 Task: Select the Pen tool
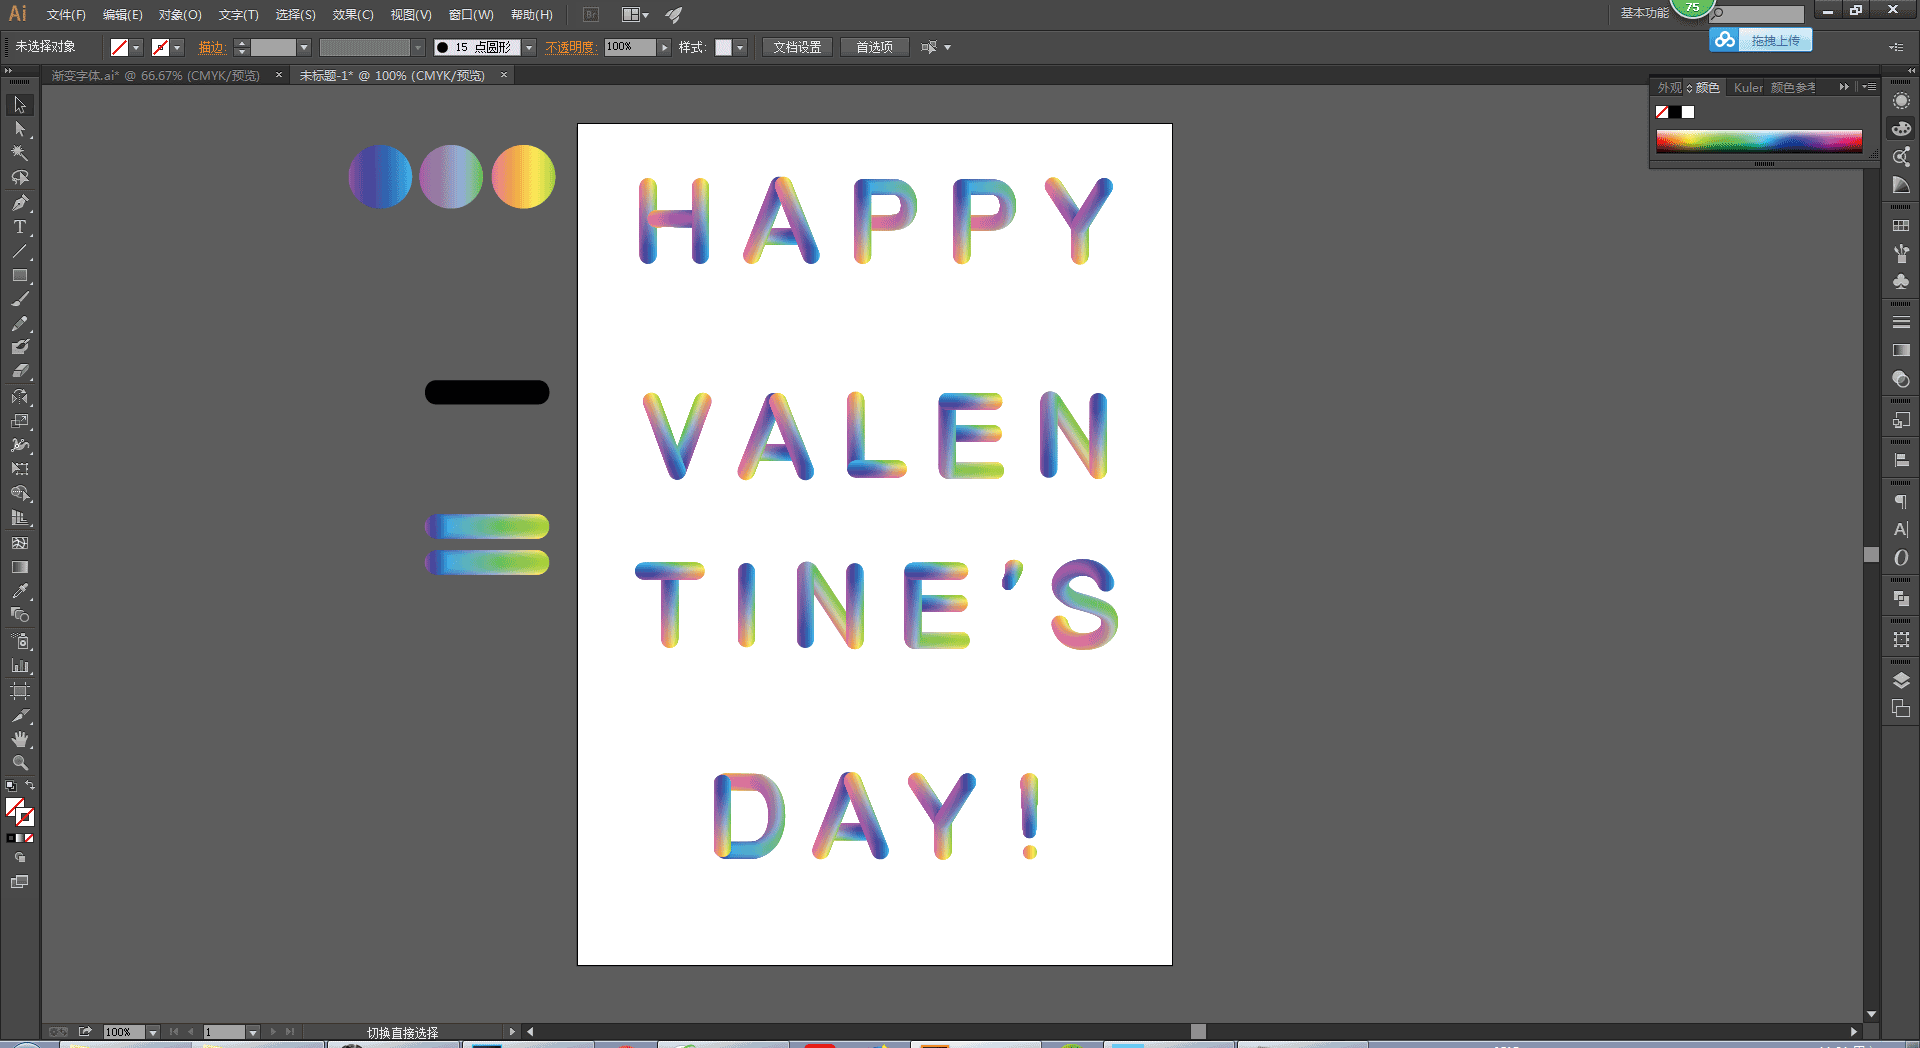[x=20, y=203]
